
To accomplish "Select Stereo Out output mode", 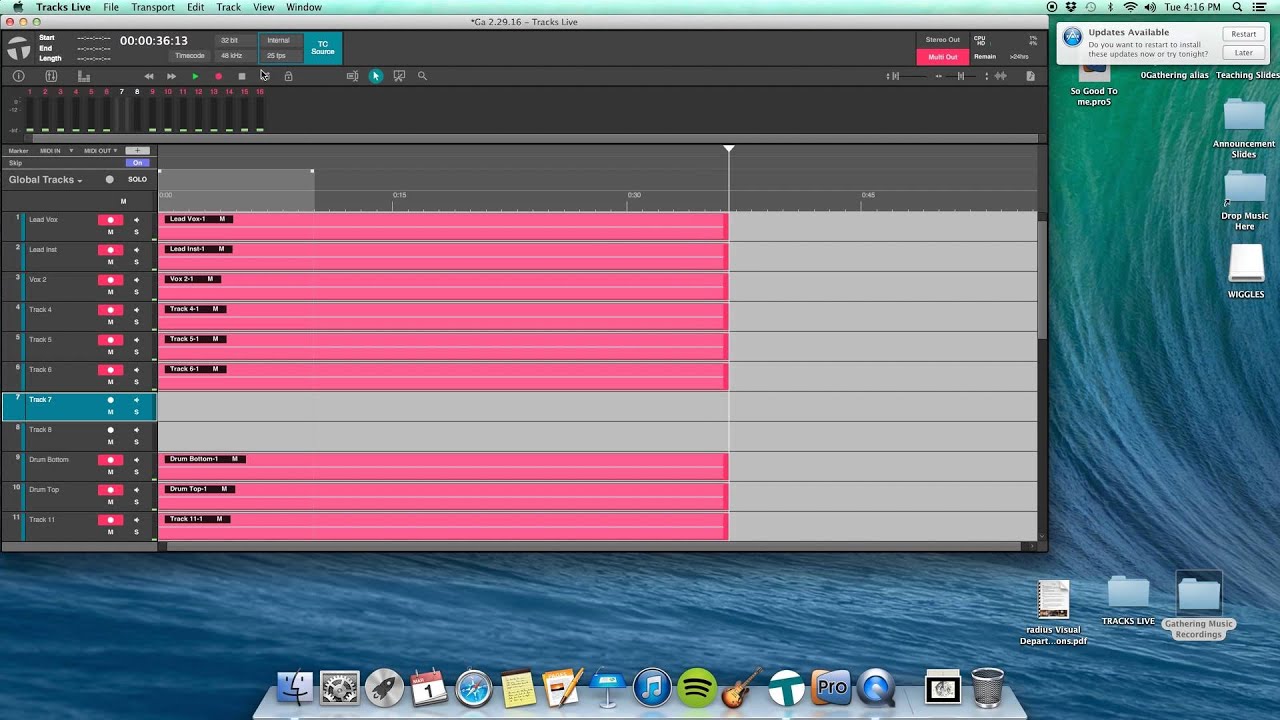I will coord(943,40).
